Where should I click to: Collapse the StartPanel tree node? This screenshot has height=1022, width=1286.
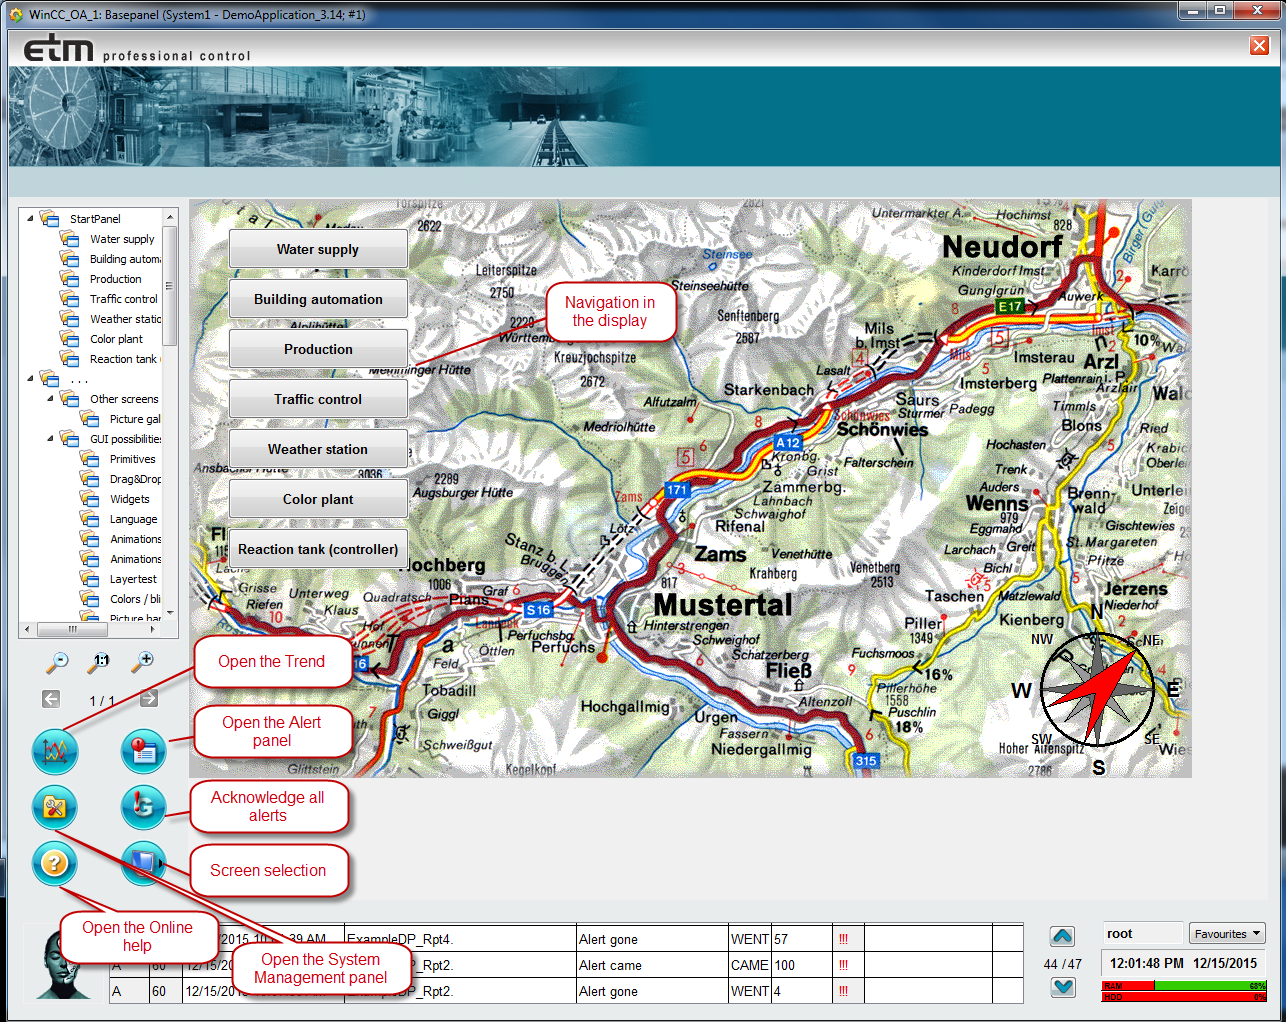(30, 218)
